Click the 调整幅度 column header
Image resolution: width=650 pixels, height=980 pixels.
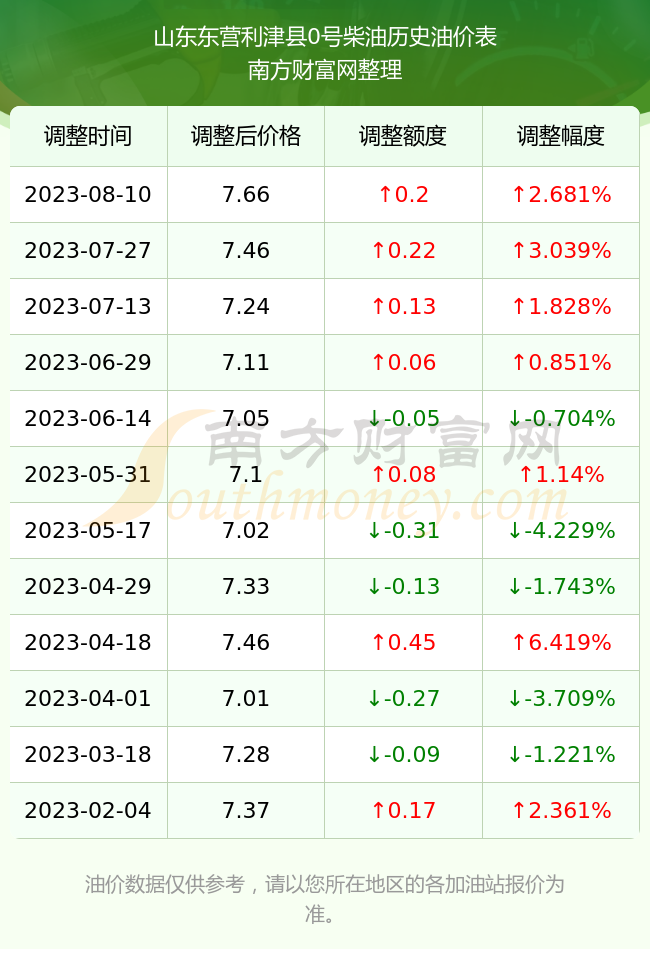(561, 136)
